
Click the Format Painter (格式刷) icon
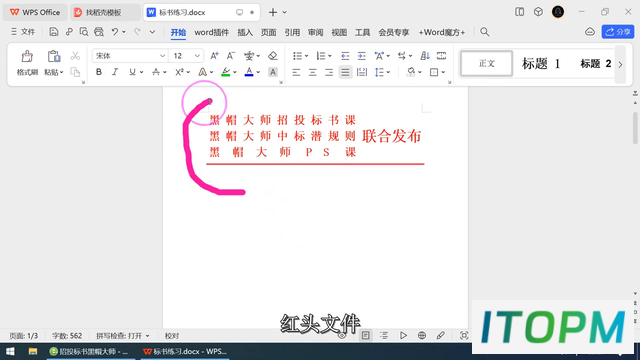pyautogui.click(x=27, y=56)
